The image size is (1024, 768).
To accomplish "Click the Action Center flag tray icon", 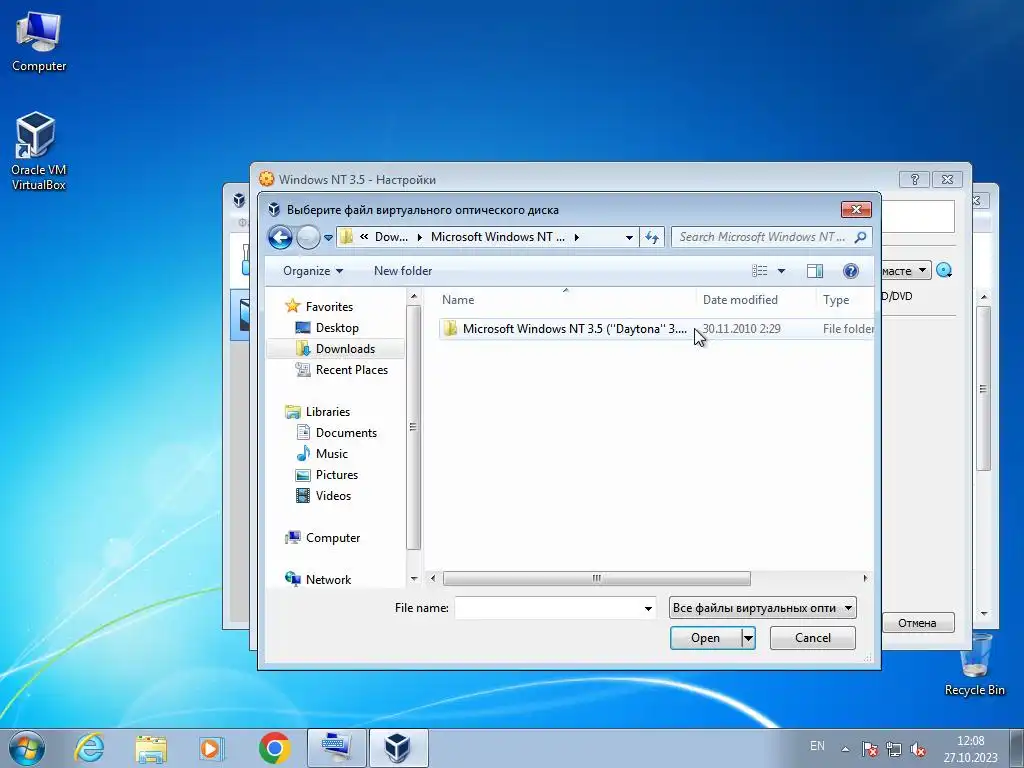I will [x=869, y=749].
